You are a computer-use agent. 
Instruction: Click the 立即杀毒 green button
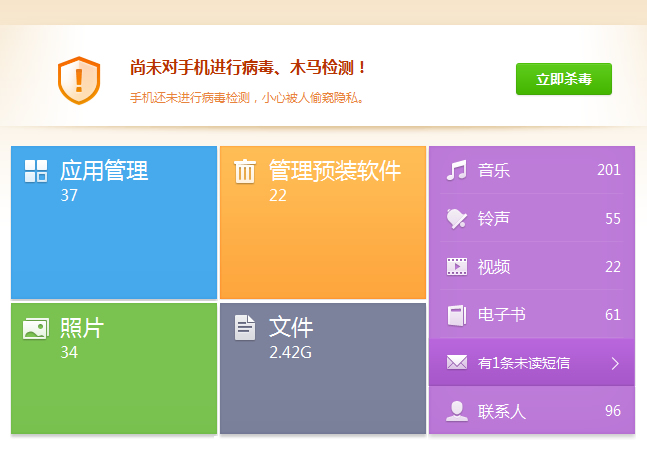pyautogui.click(x=564, y=79)
